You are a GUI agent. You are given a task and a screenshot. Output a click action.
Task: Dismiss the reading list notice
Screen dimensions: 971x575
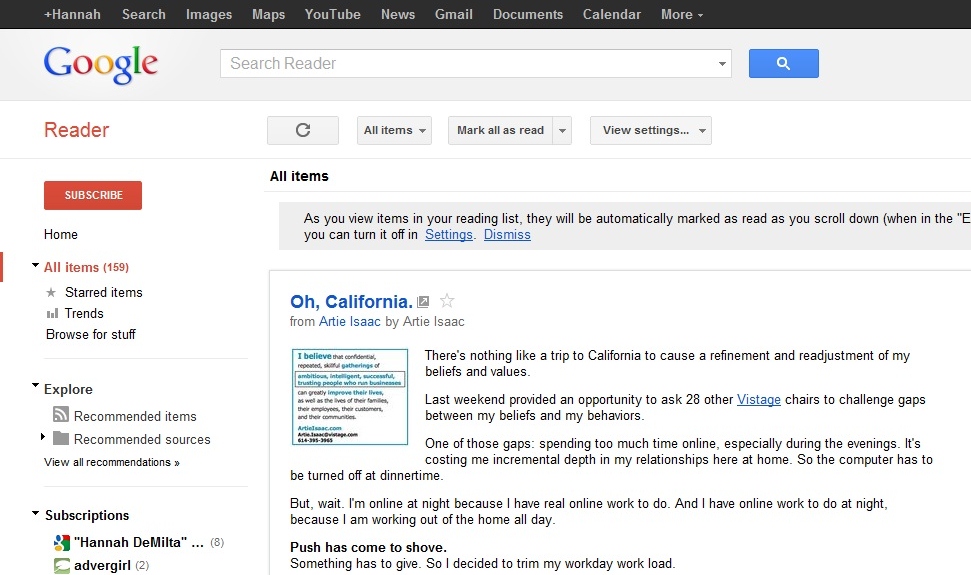(507, 235)
